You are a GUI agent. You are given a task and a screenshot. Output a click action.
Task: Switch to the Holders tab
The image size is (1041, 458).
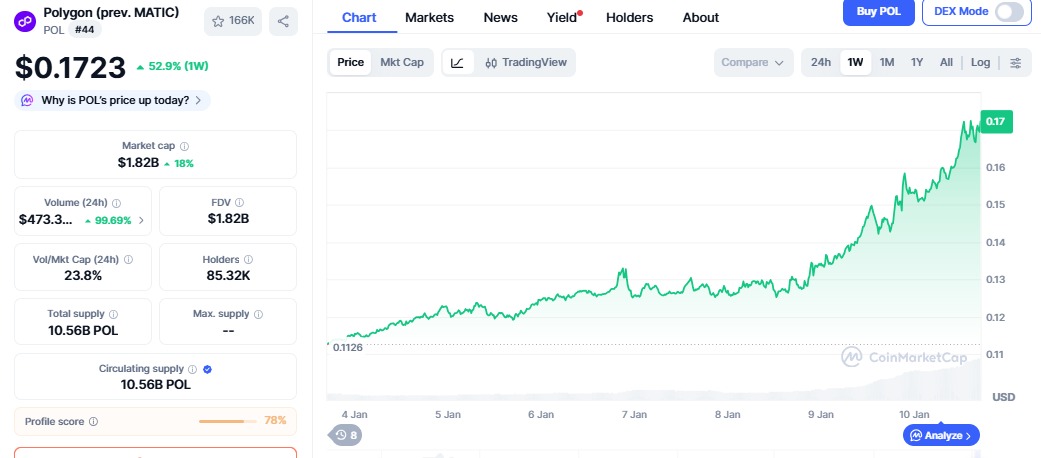(629, 17)
